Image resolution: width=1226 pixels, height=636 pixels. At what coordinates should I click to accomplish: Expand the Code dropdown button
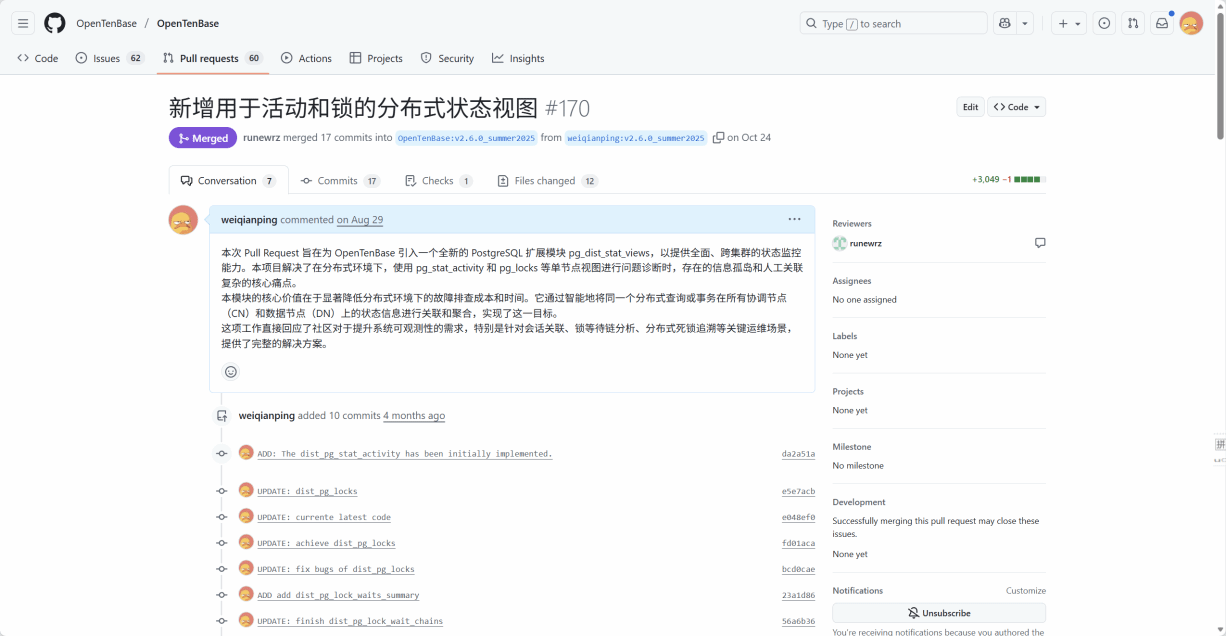coord(1016,107)
